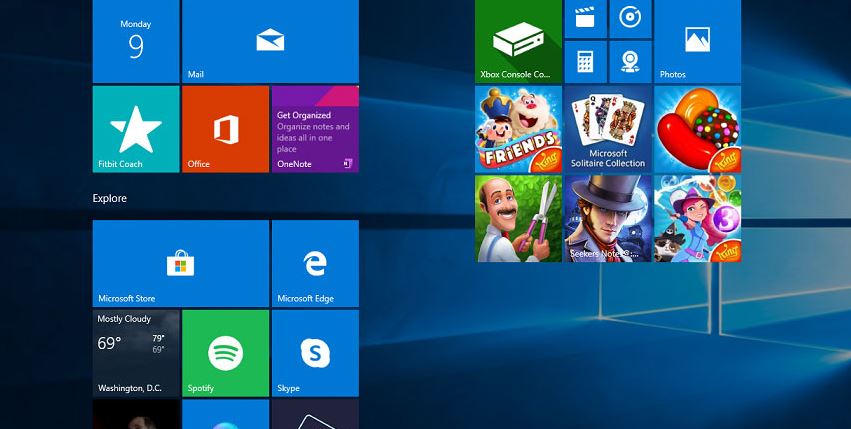This screenshot has height=429, width=851.
Task: Select the Explore group heading
Action: click(110, 198)
